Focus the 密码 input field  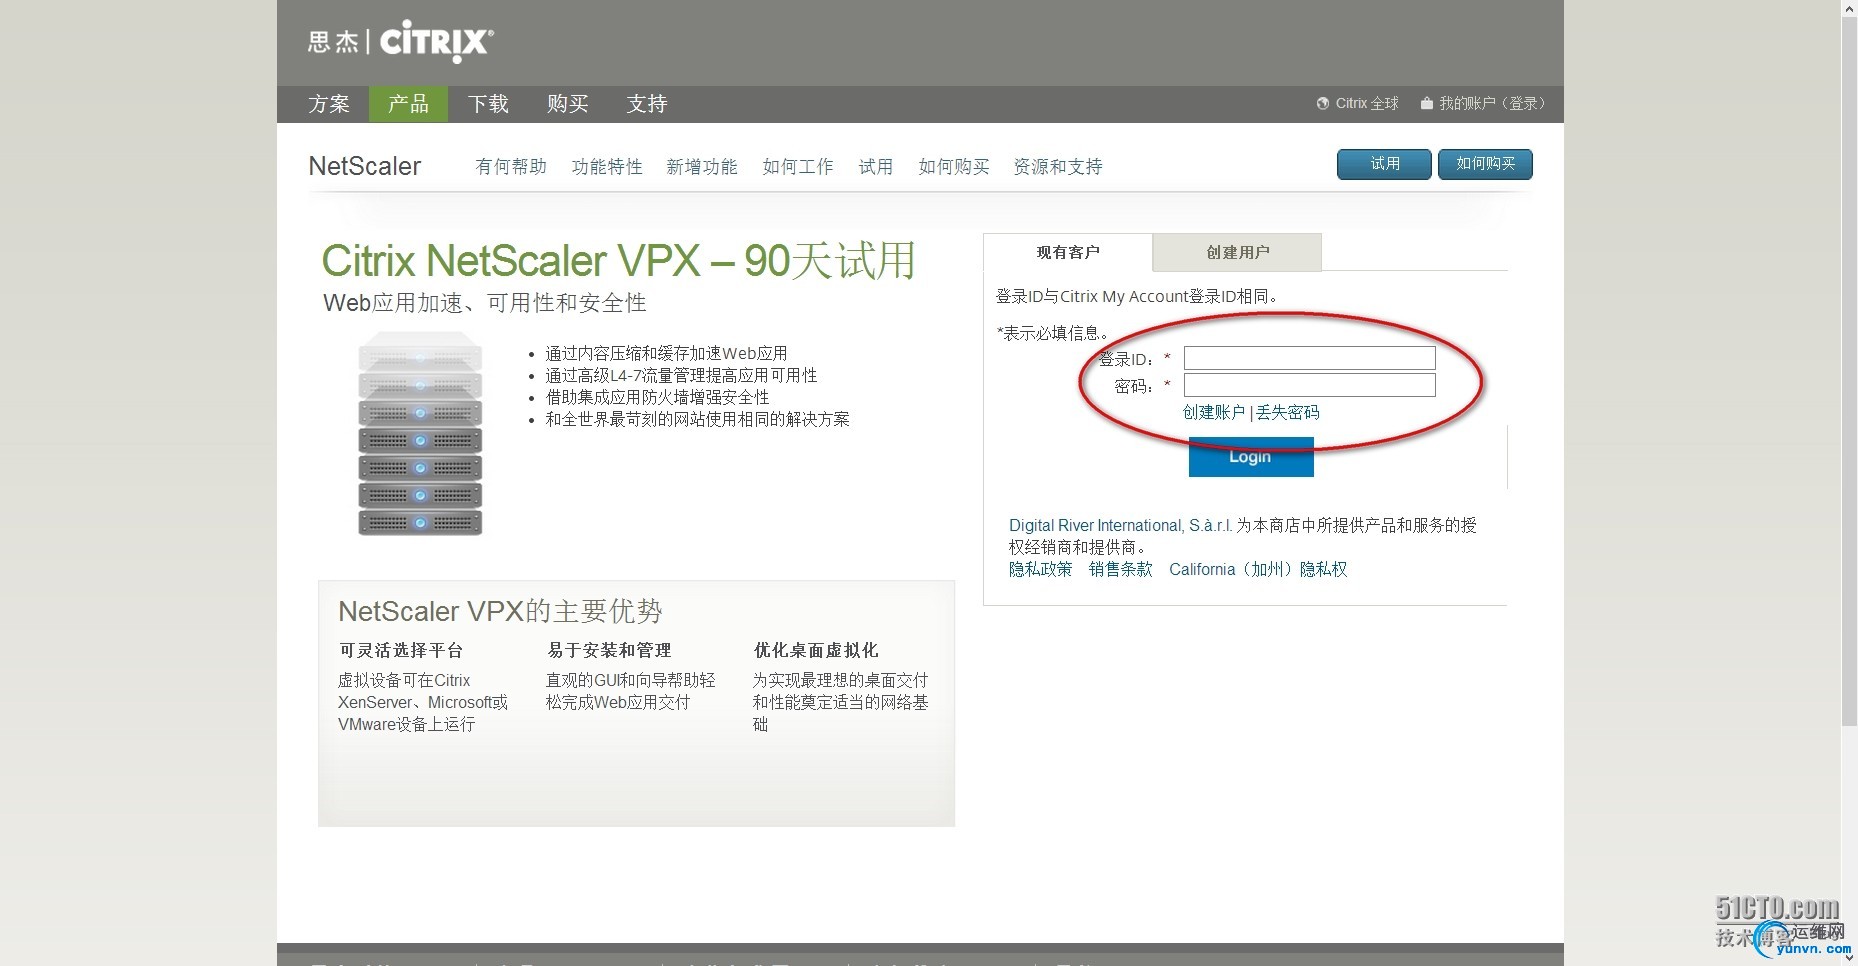[1309, 385]
